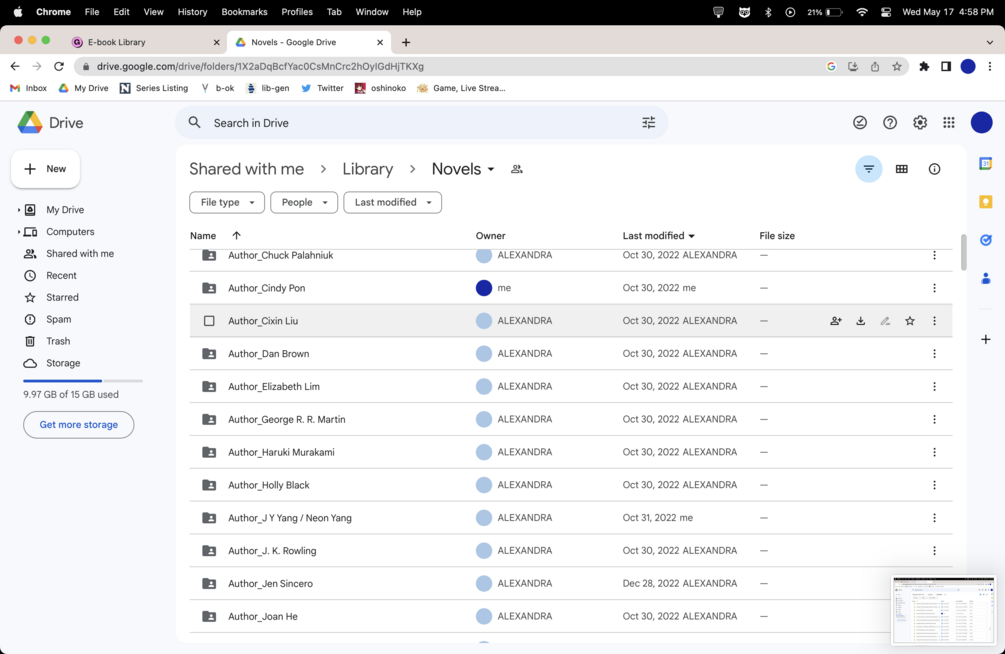Click the storage usage progress bar
The image size is (1005, 654).
coord(83,381)
